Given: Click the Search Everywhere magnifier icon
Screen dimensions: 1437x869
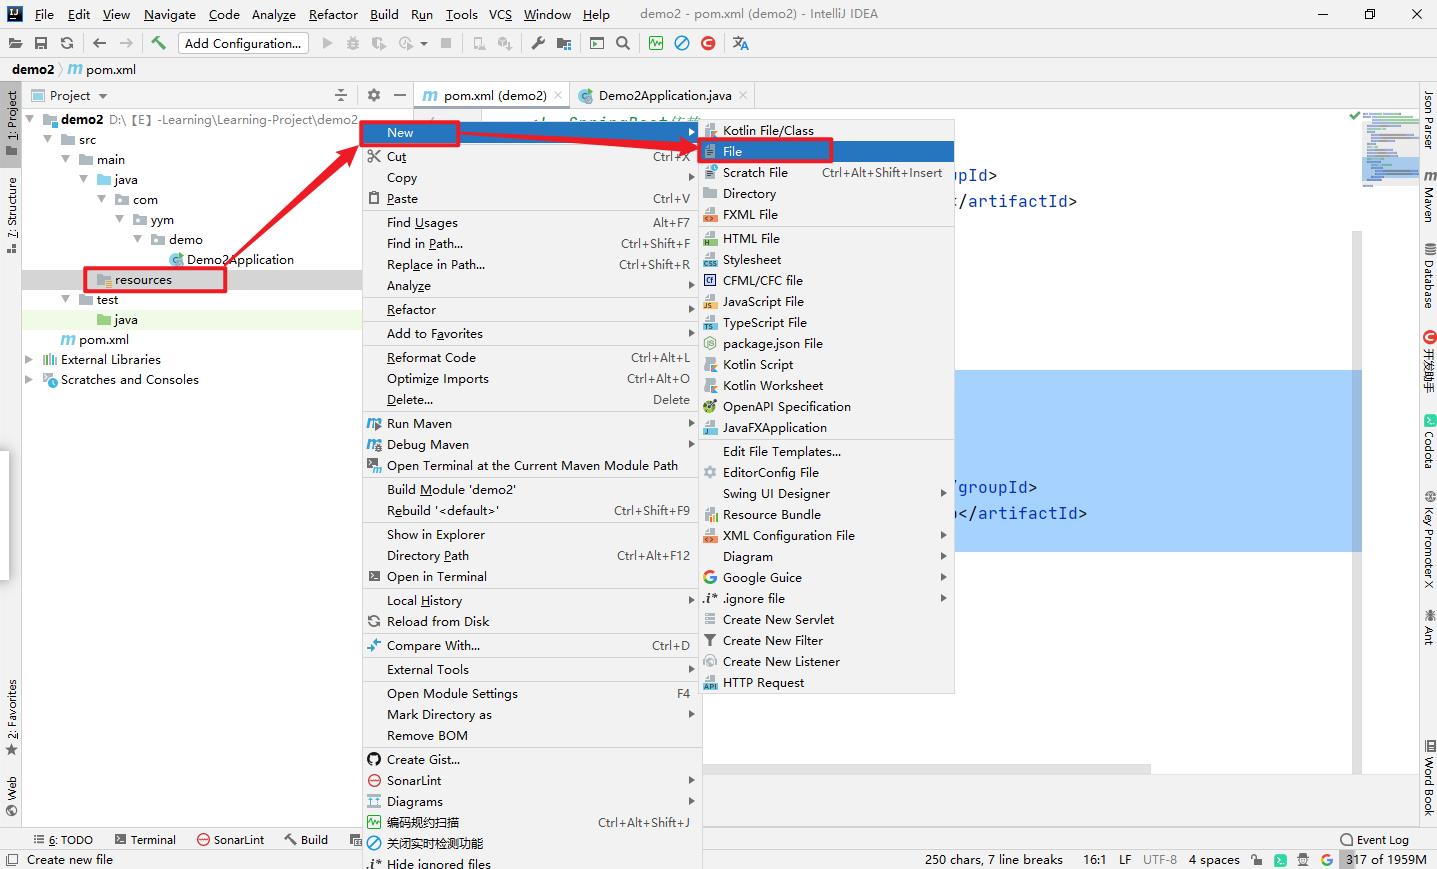Looking at the screenshot, I should pos(623,43).
